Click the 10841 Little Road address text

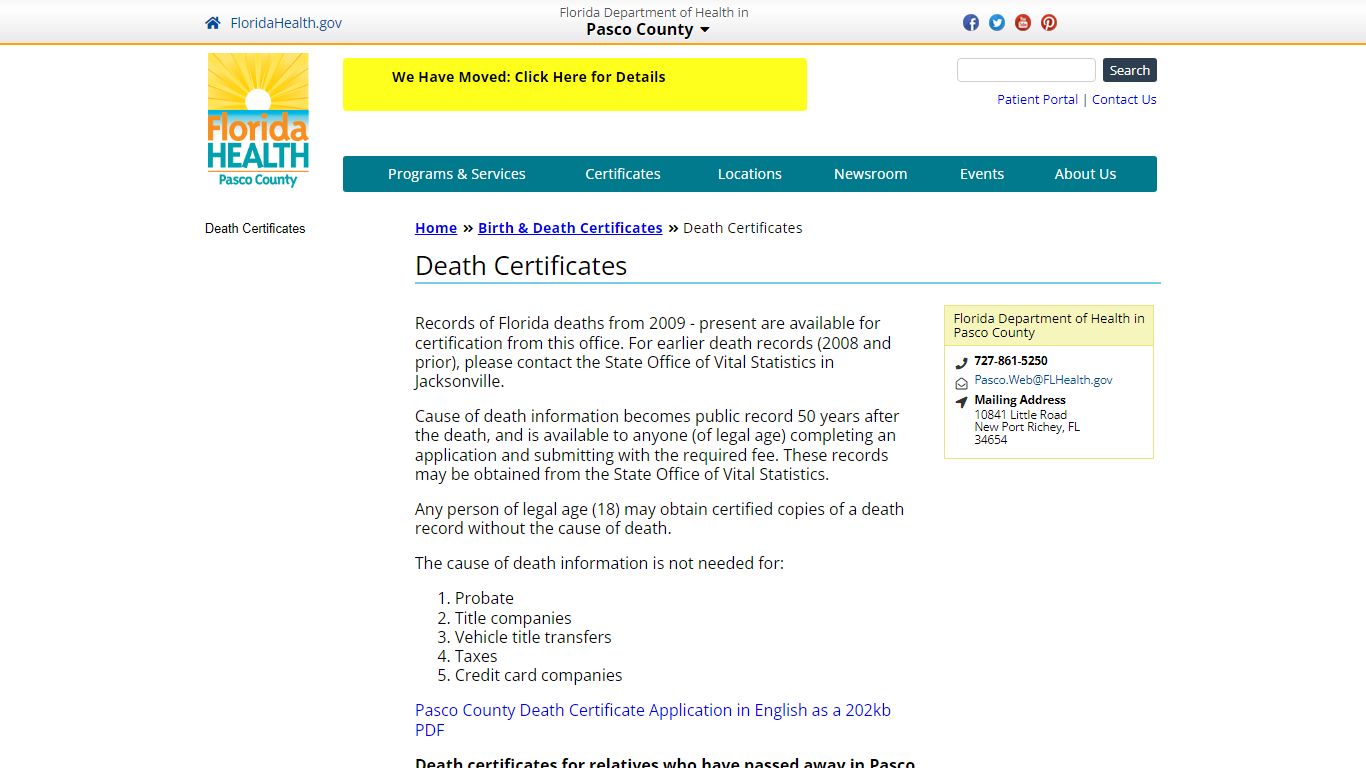[1021, 415]
